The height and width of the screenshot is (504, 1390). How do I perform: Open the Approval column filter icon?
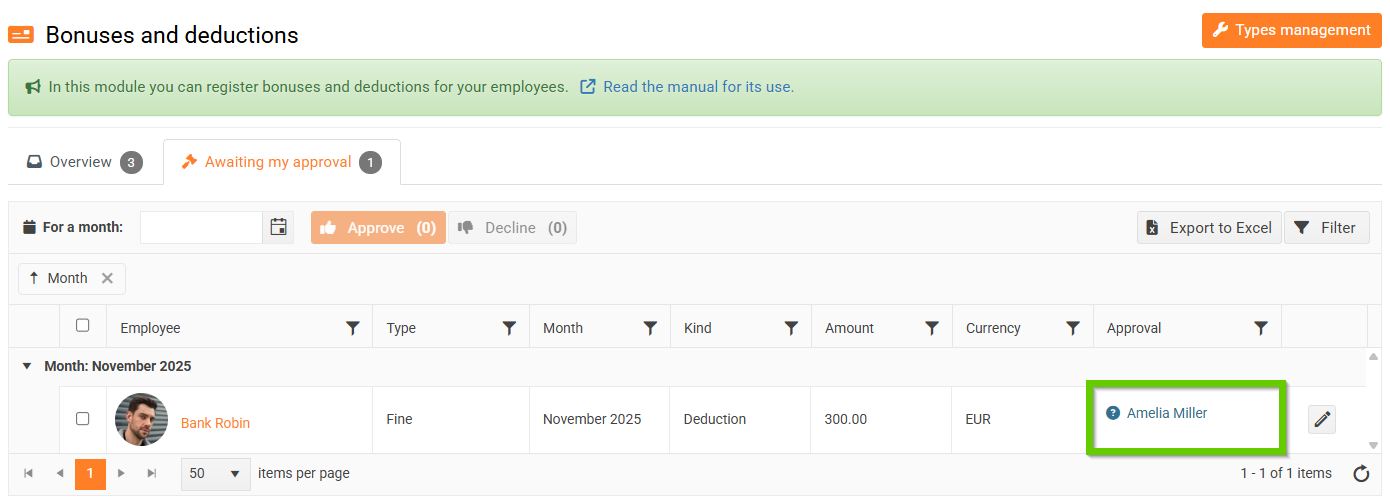pos(1261,328)
